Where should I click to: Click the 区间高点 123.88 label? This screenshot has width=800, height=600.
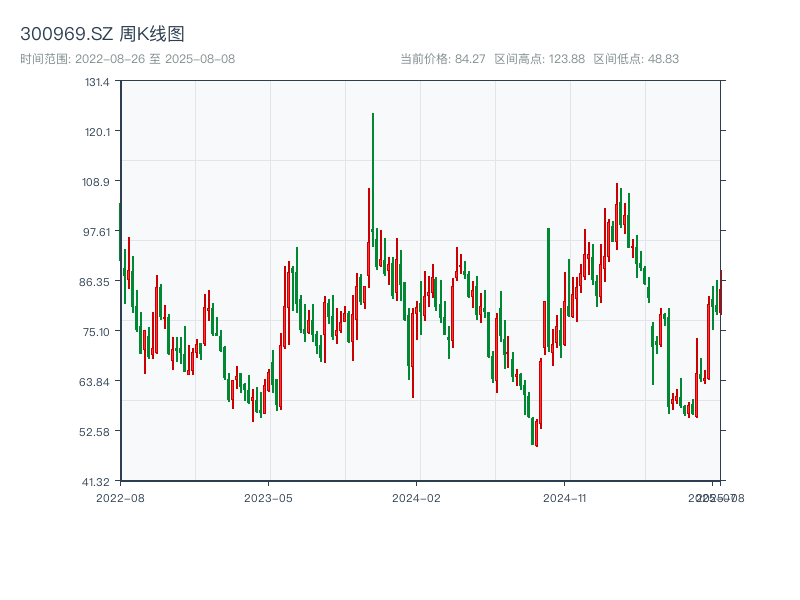[540, 59]
